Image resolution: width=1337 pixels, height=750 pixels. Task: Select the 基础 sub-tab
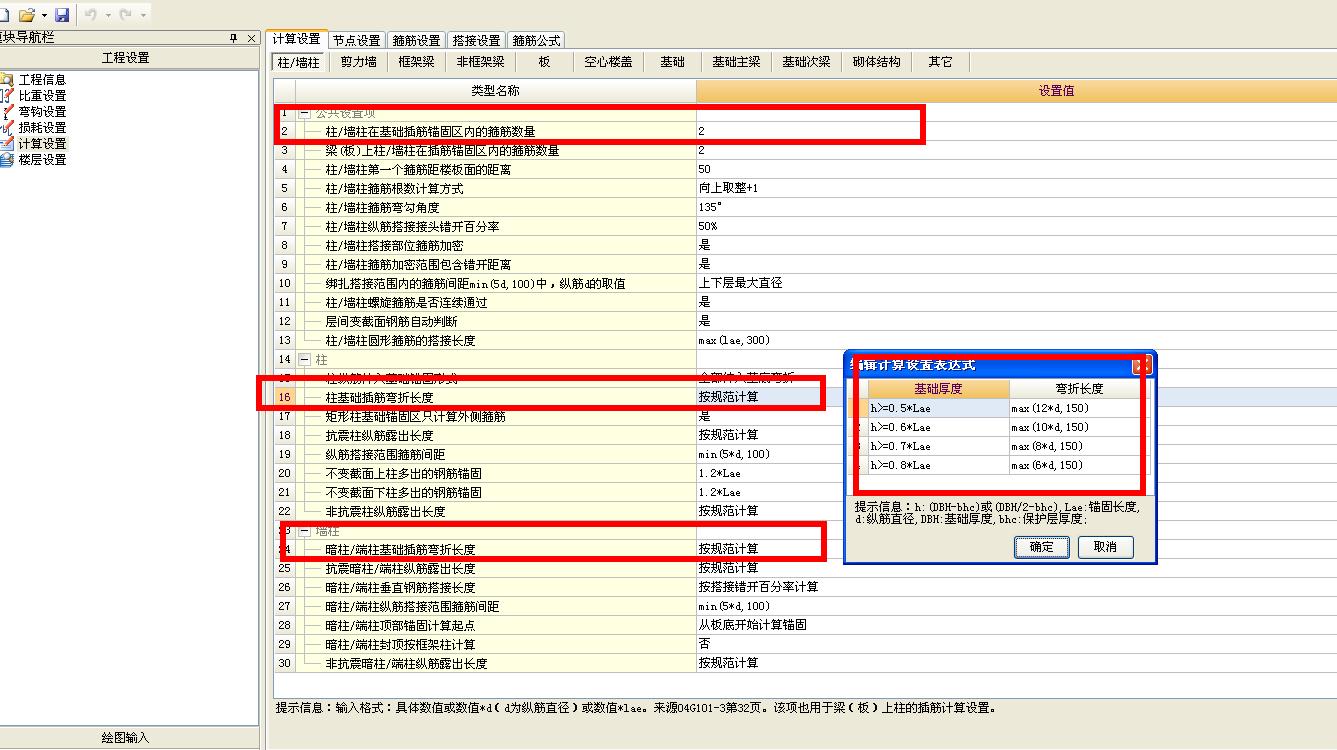pos(672,62)
